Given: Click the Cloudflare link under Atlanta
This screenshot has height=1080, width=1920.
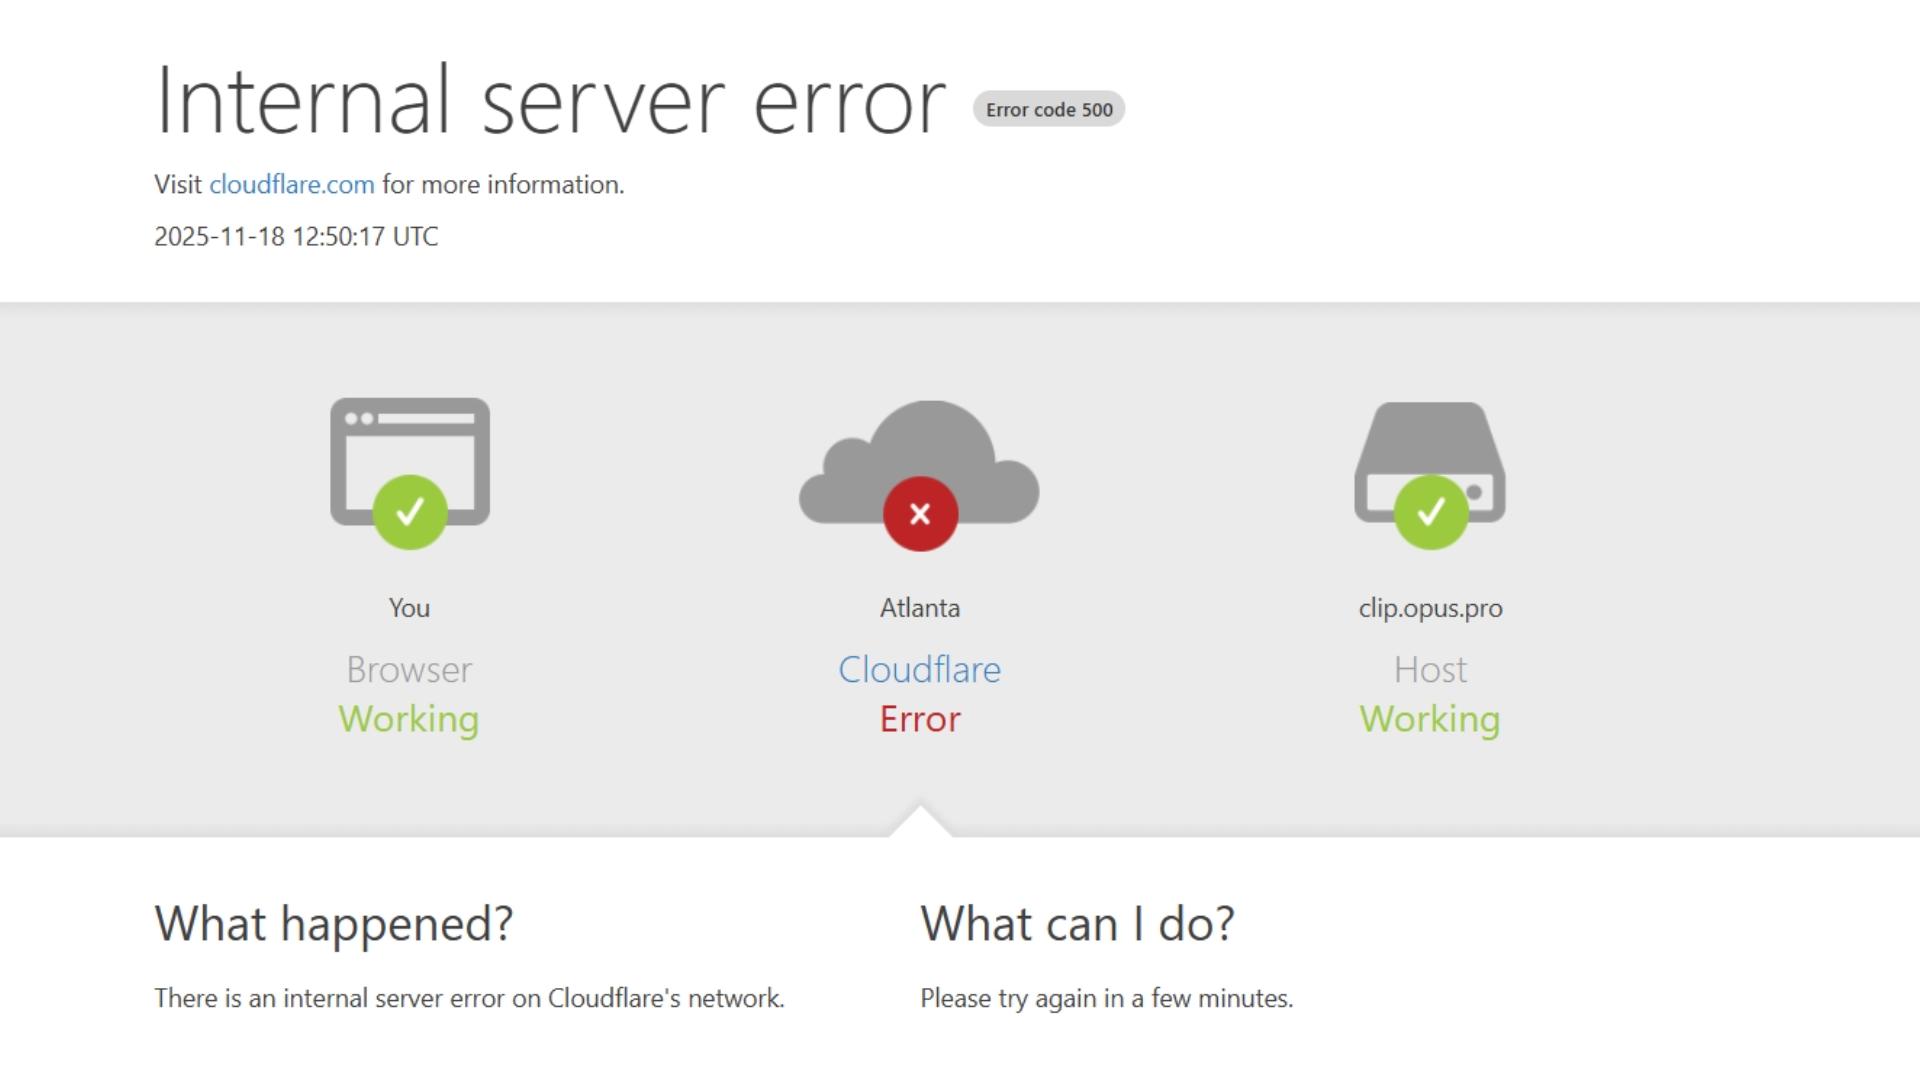Looking at the screenshot, I should pos(920,670).
